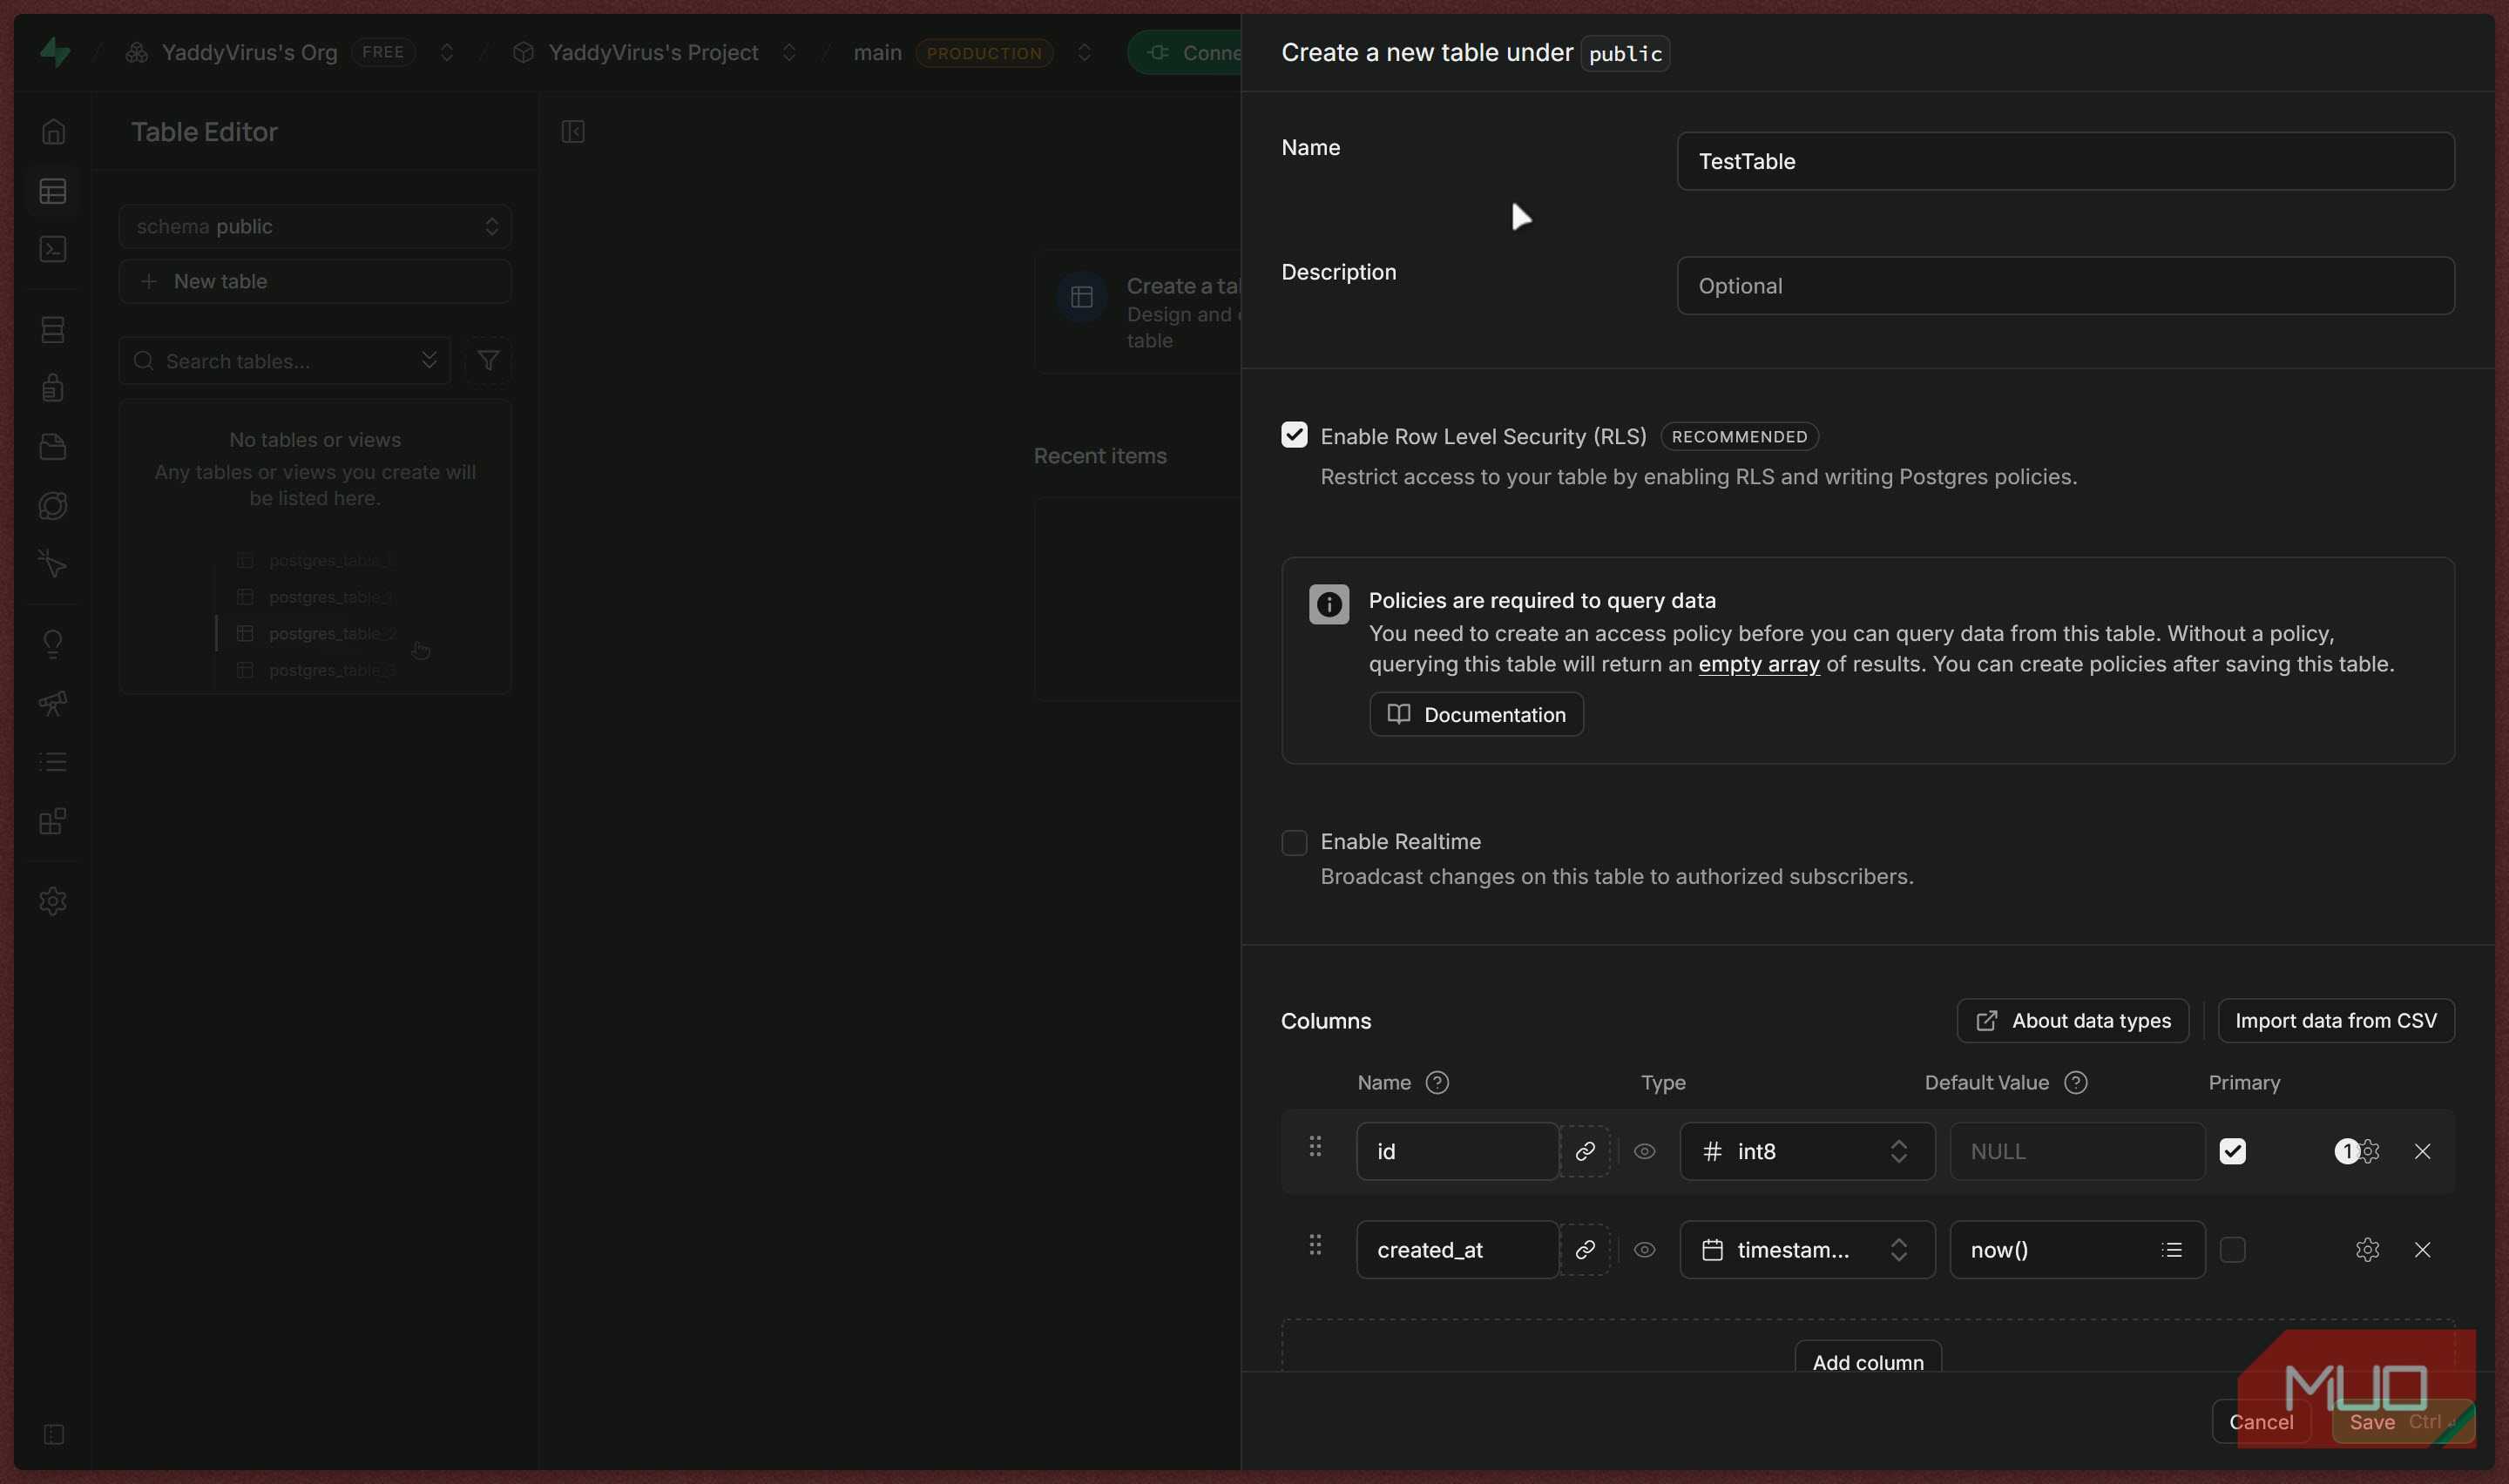This screenshot has width=2509, height=1484.
Task: Toggle eye icon on created_at column
Action: pos(1644,1249)
